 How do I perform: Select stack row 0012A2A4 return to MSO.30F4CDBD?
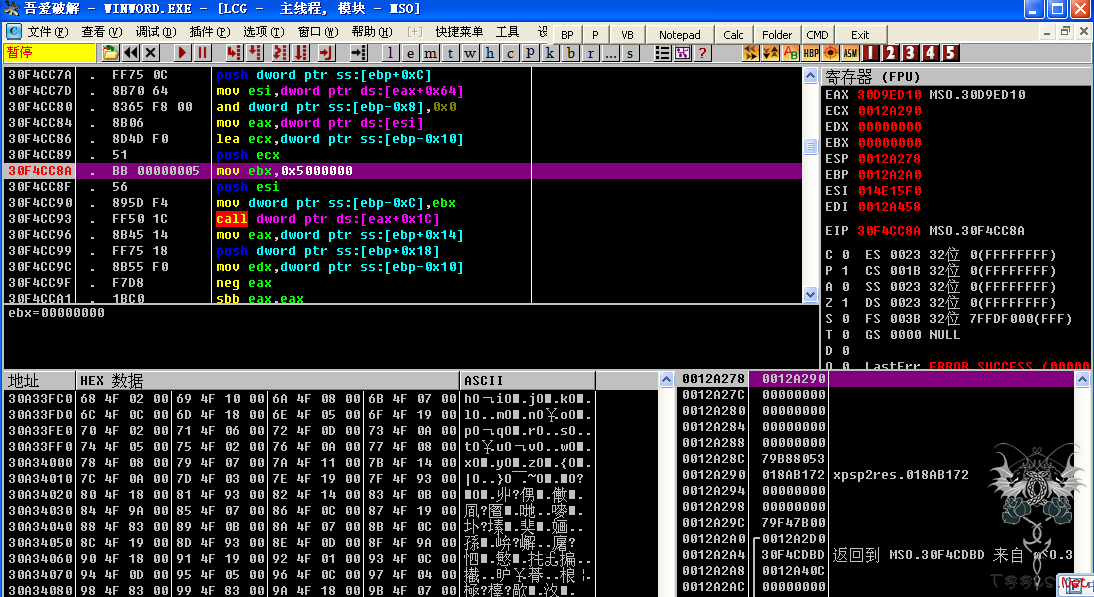point(876,555)
